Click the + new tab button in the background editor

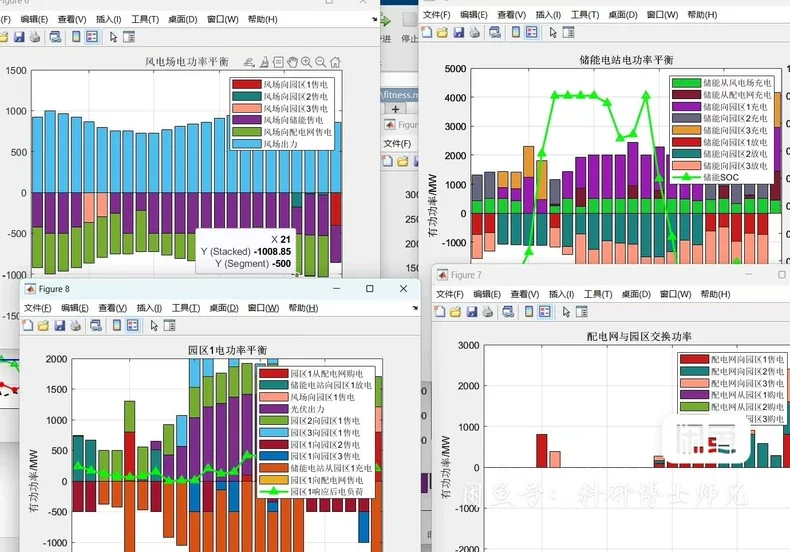click(396, 109)
